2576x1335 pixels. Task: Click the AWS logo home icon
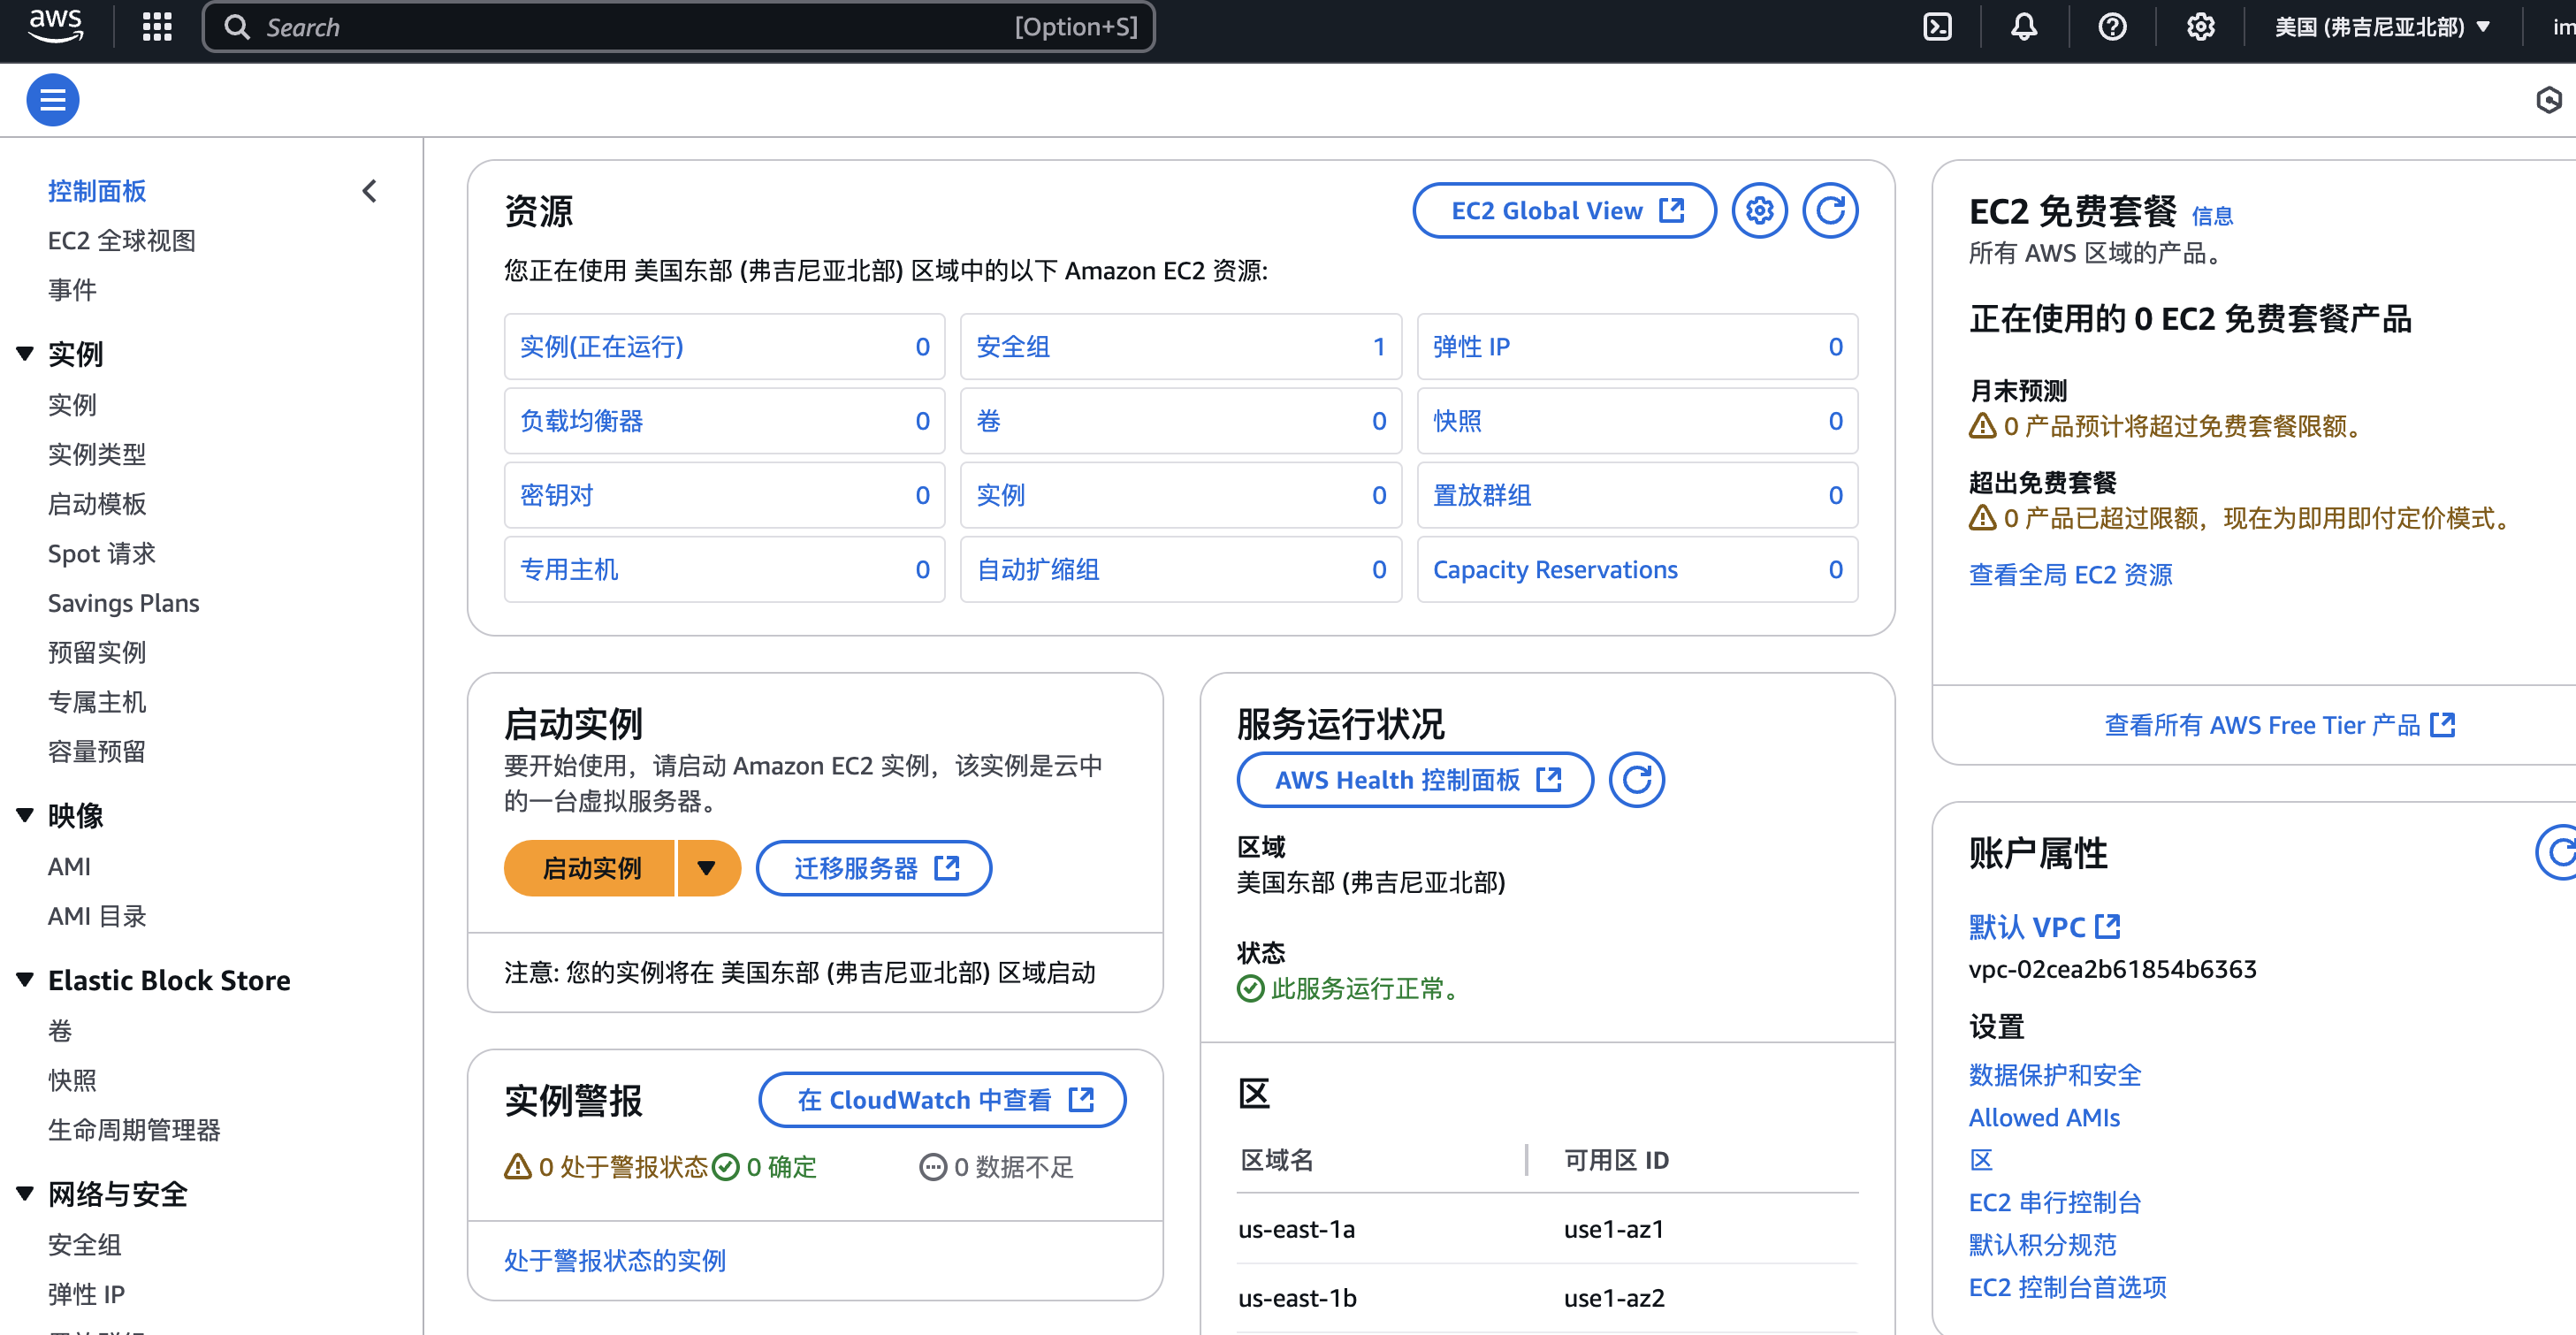[x=55, y=26]
